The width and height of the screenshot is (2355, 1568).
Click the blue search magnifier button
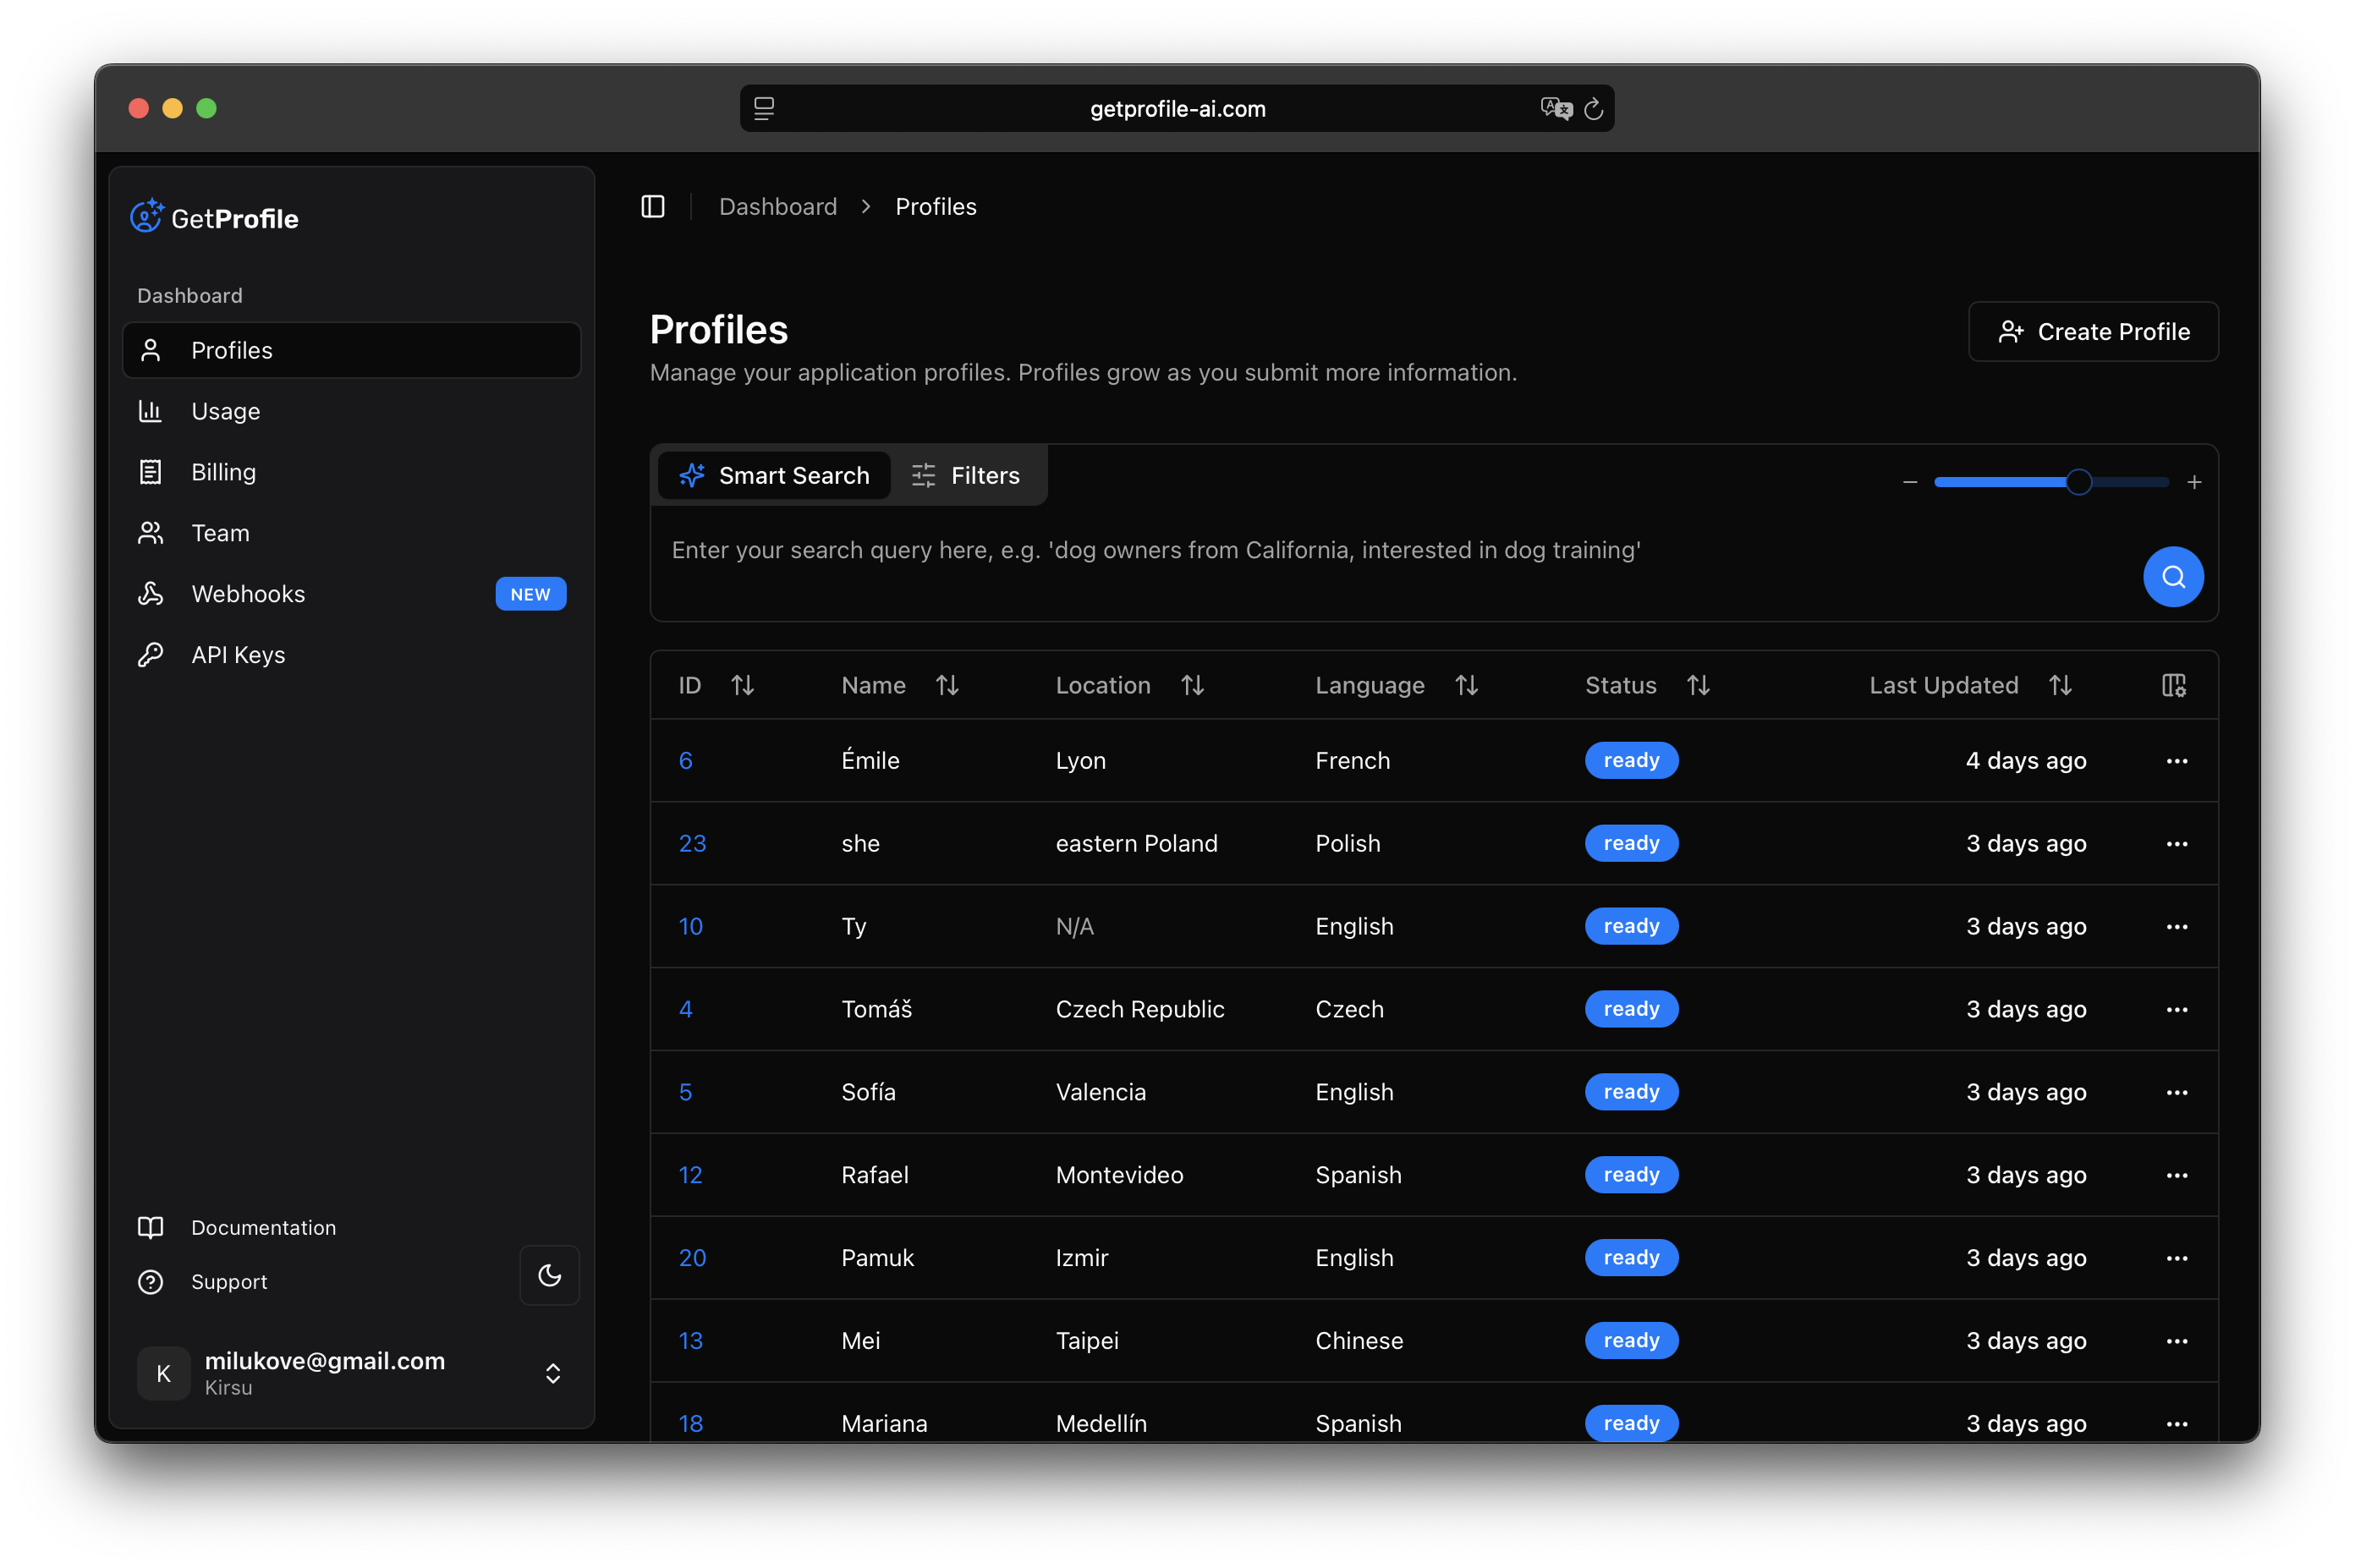[2172, 577]
